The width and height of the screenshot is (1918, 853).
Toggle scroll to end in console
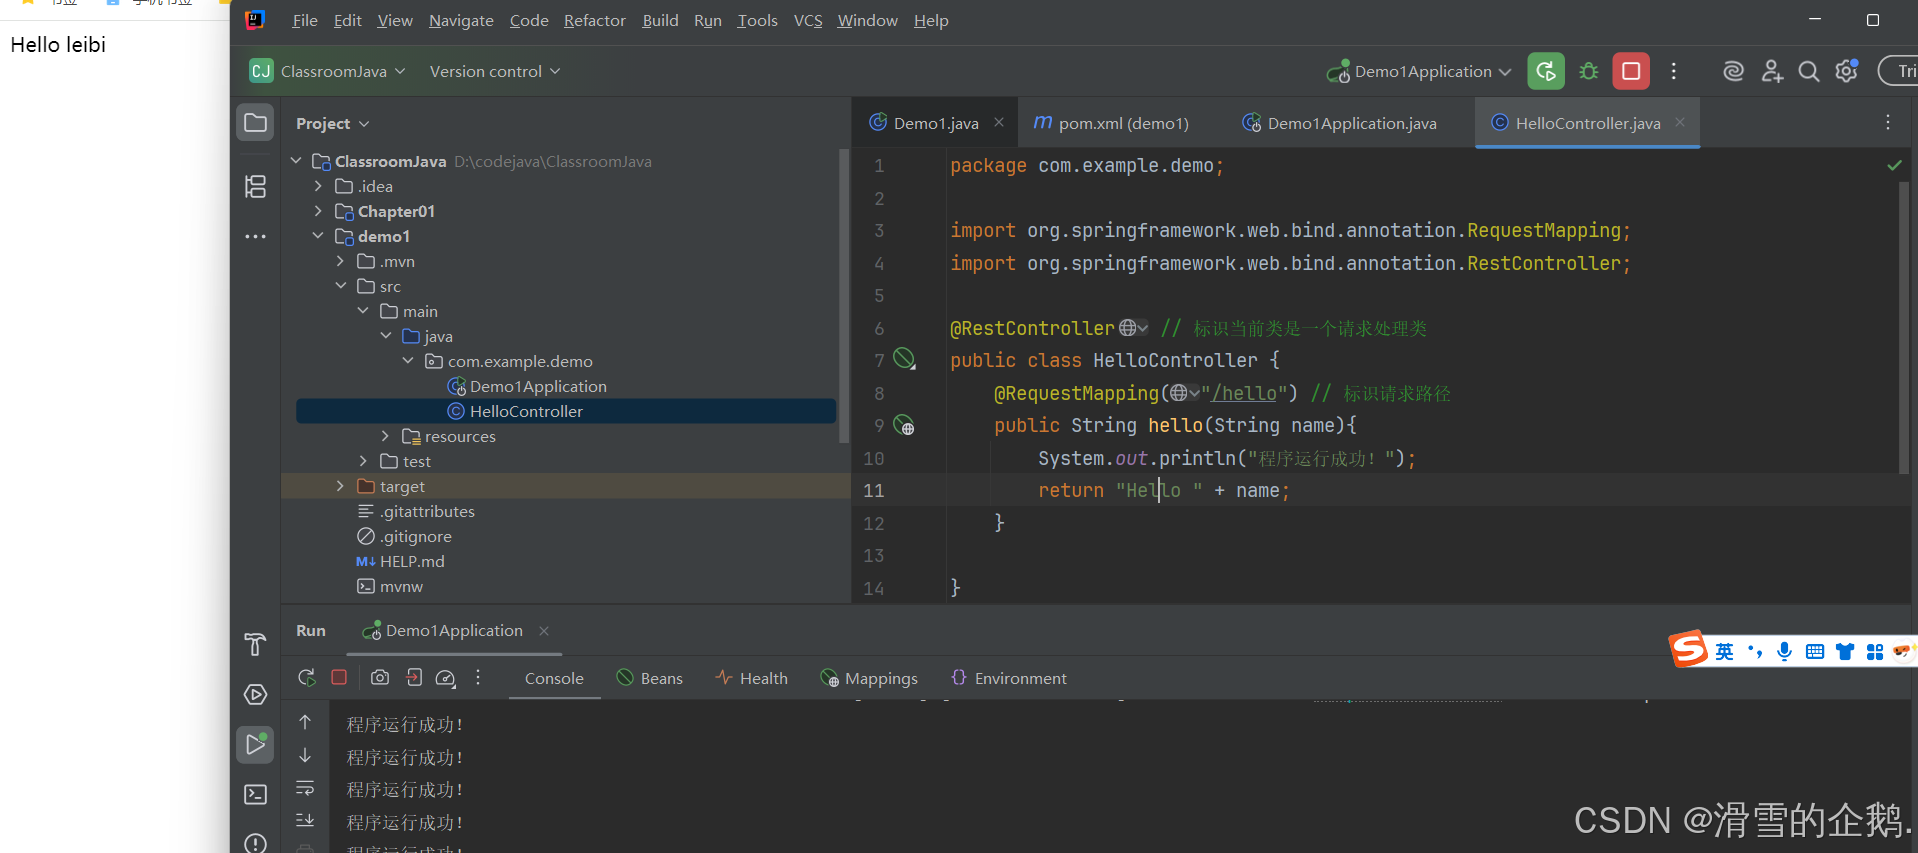306,820
